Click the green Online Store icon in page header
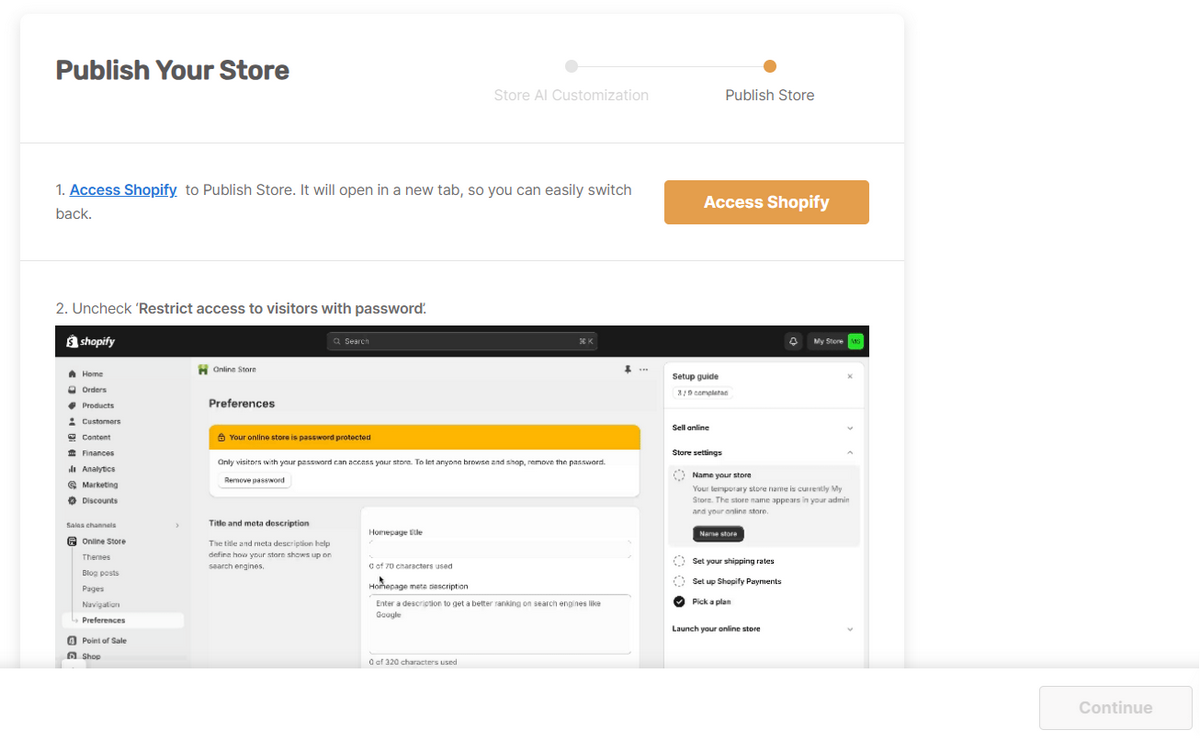 [203, 369]
